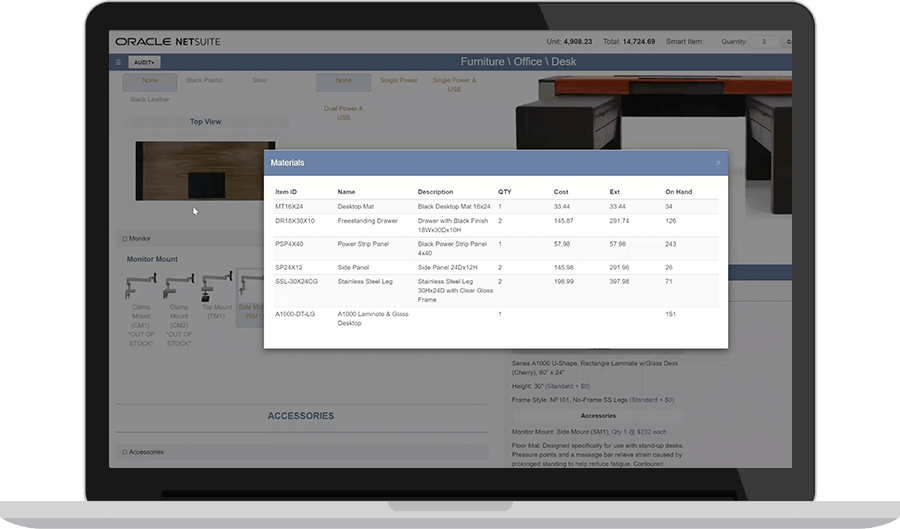Viewport: 900px width, 529px height.
Task: Choose Dual Power & USB option
Action: coord(343,113)
